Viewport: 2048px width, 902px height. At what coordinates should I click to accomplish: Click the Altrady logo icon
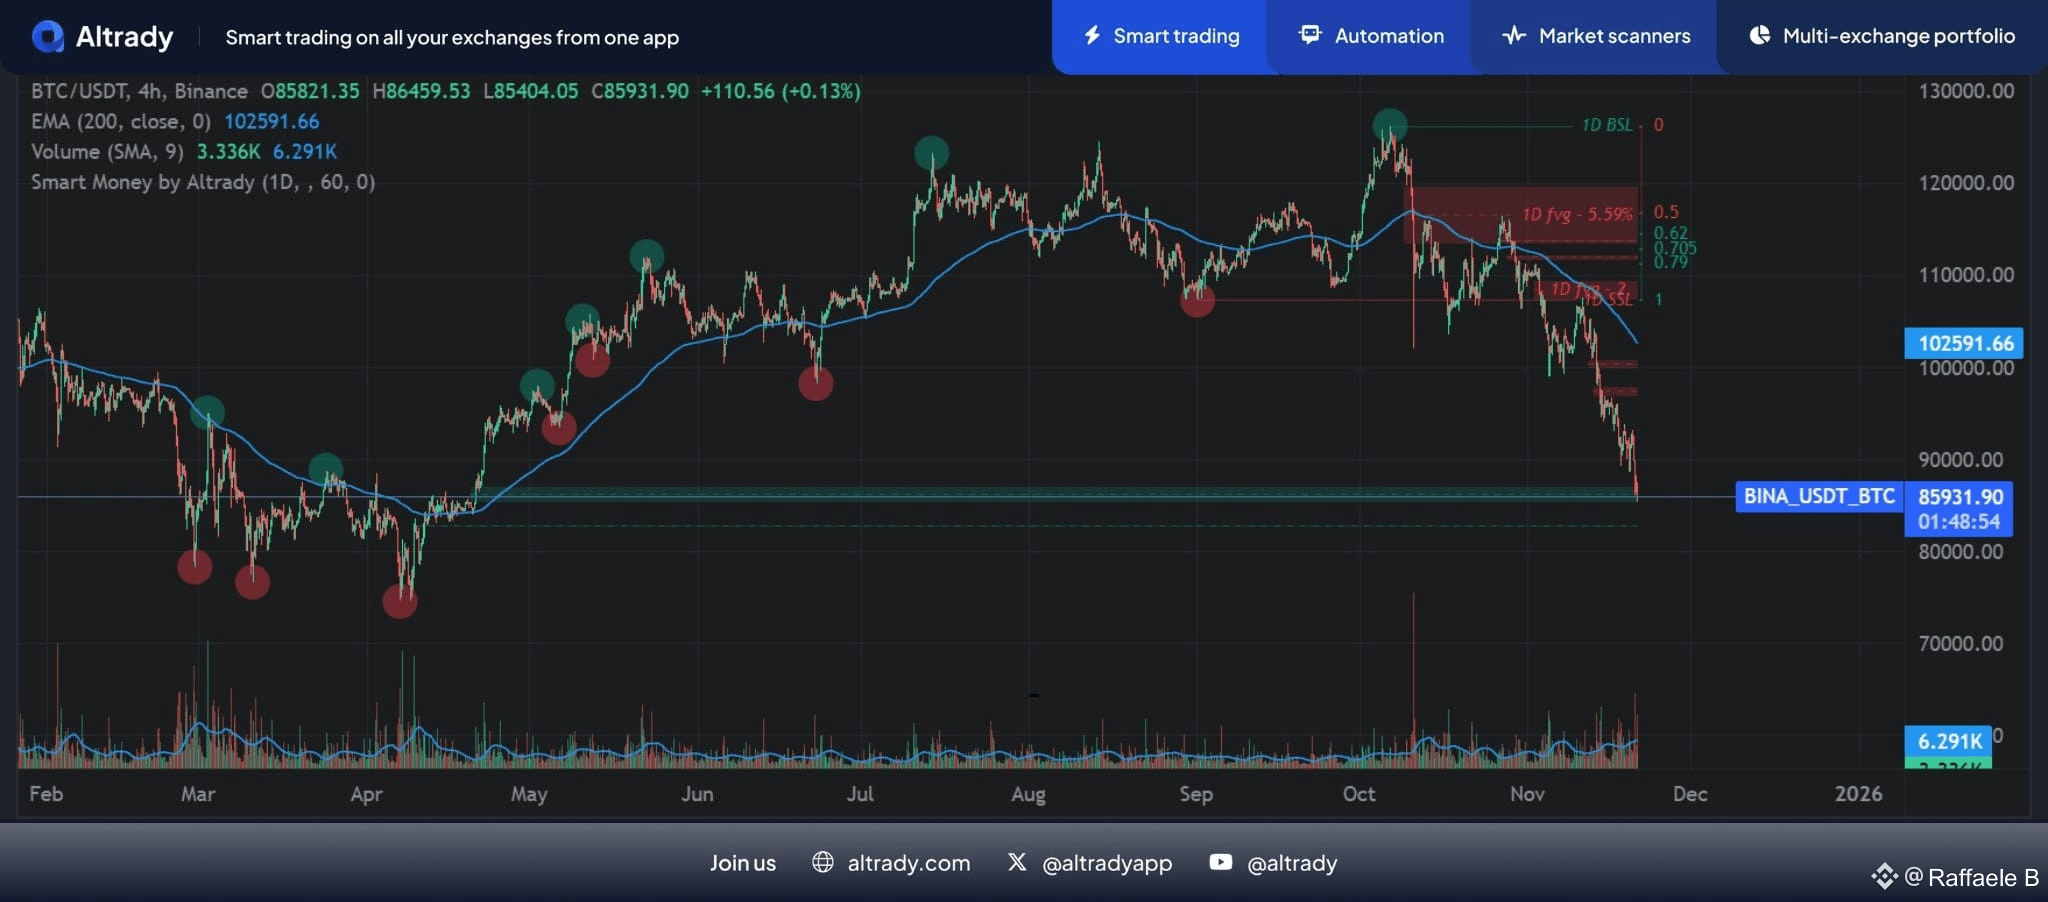click(x=47, y=37)
